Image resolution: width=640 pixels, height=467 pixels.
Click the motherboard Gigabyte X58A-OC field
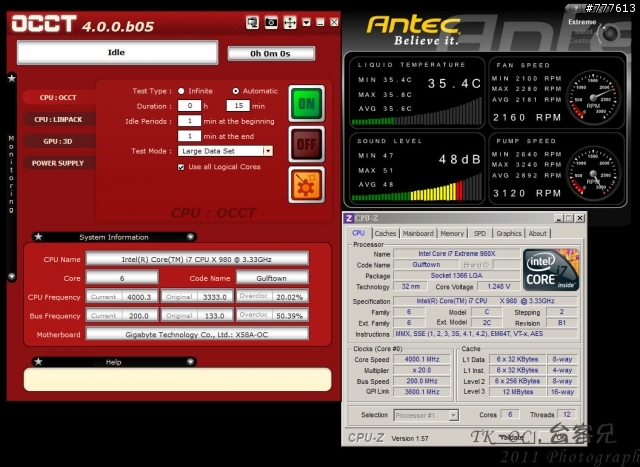[x=197, y=334]
